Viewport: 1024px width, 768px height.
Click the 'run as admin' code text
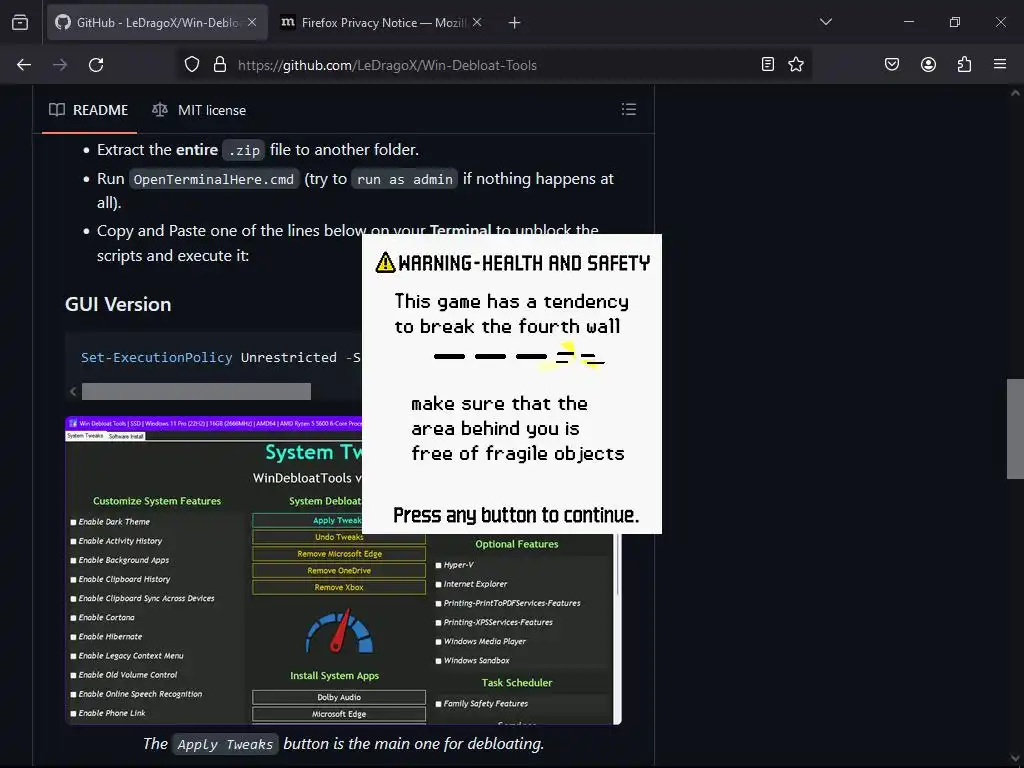(405, 180)
